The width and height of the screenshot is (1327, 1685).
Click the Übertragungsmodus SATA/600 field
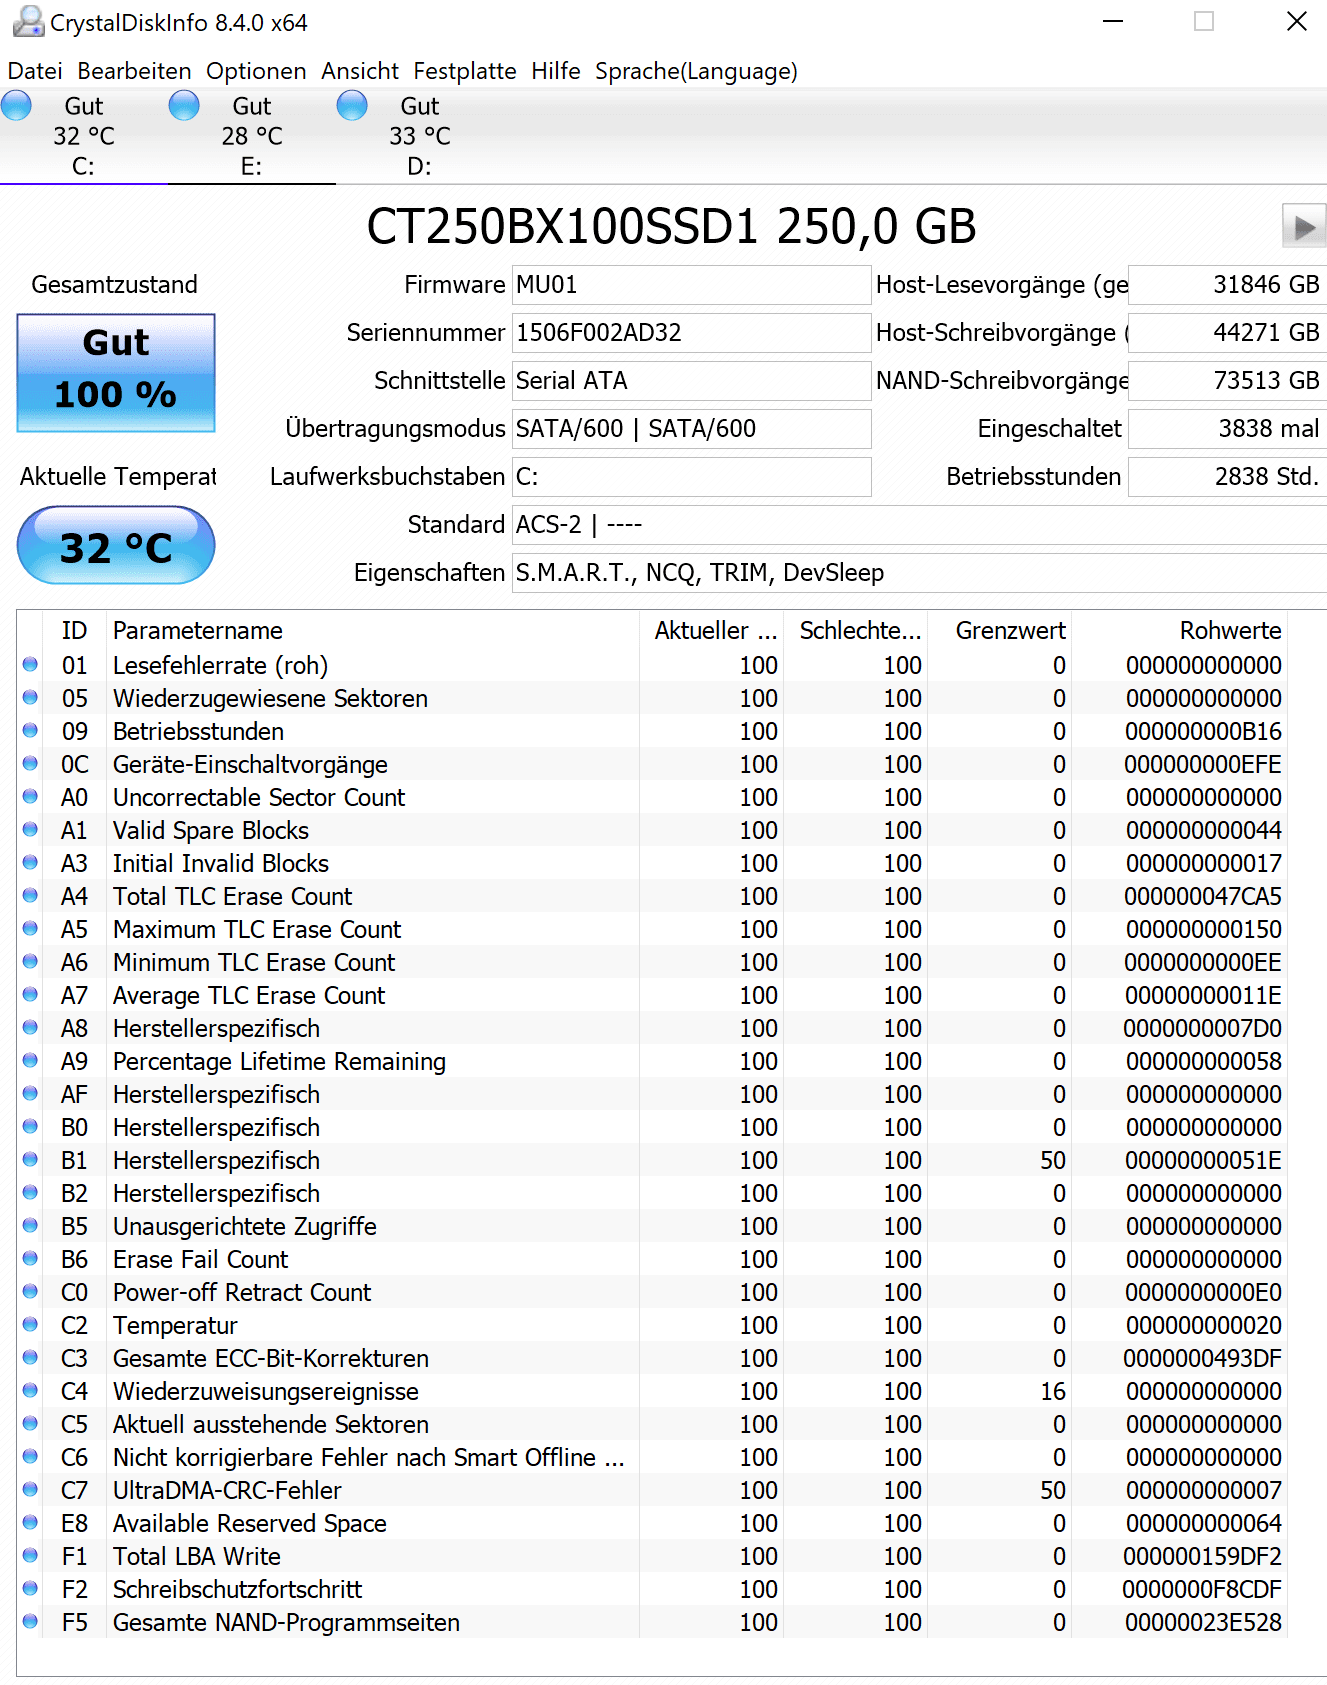pos(691,429)
